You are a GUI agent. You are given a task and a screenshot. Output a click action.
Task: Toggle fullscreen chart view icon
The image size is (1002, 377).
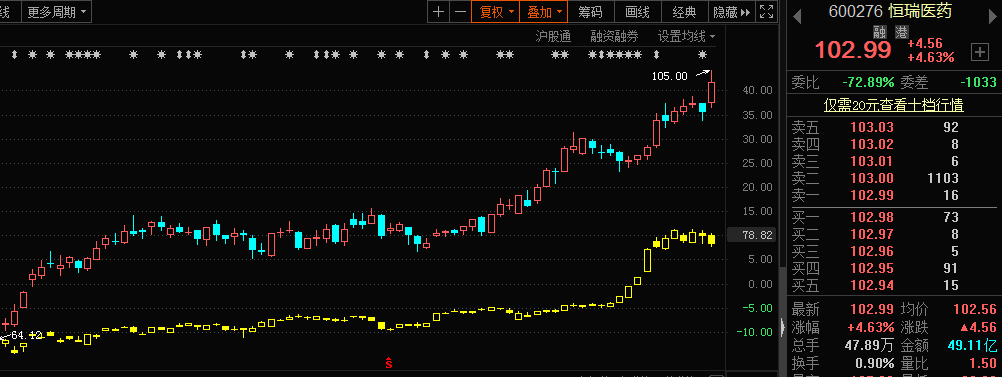coord(766,12)
